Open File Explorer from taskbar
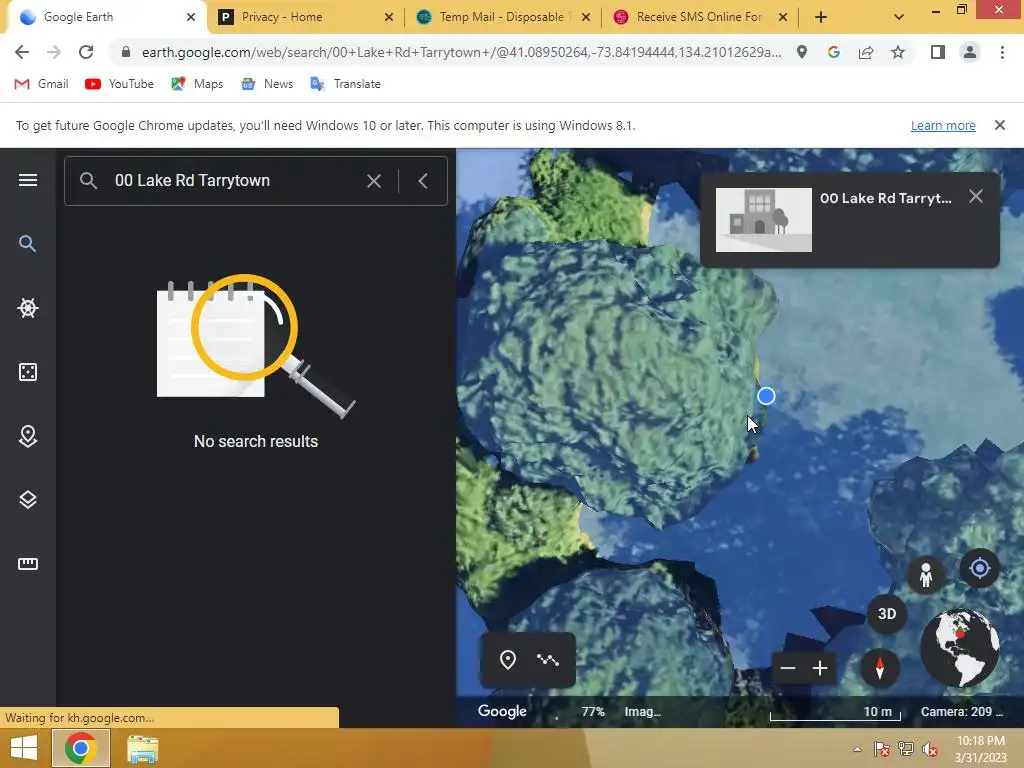Screen dimensions: 1024x768 [142, 748]
